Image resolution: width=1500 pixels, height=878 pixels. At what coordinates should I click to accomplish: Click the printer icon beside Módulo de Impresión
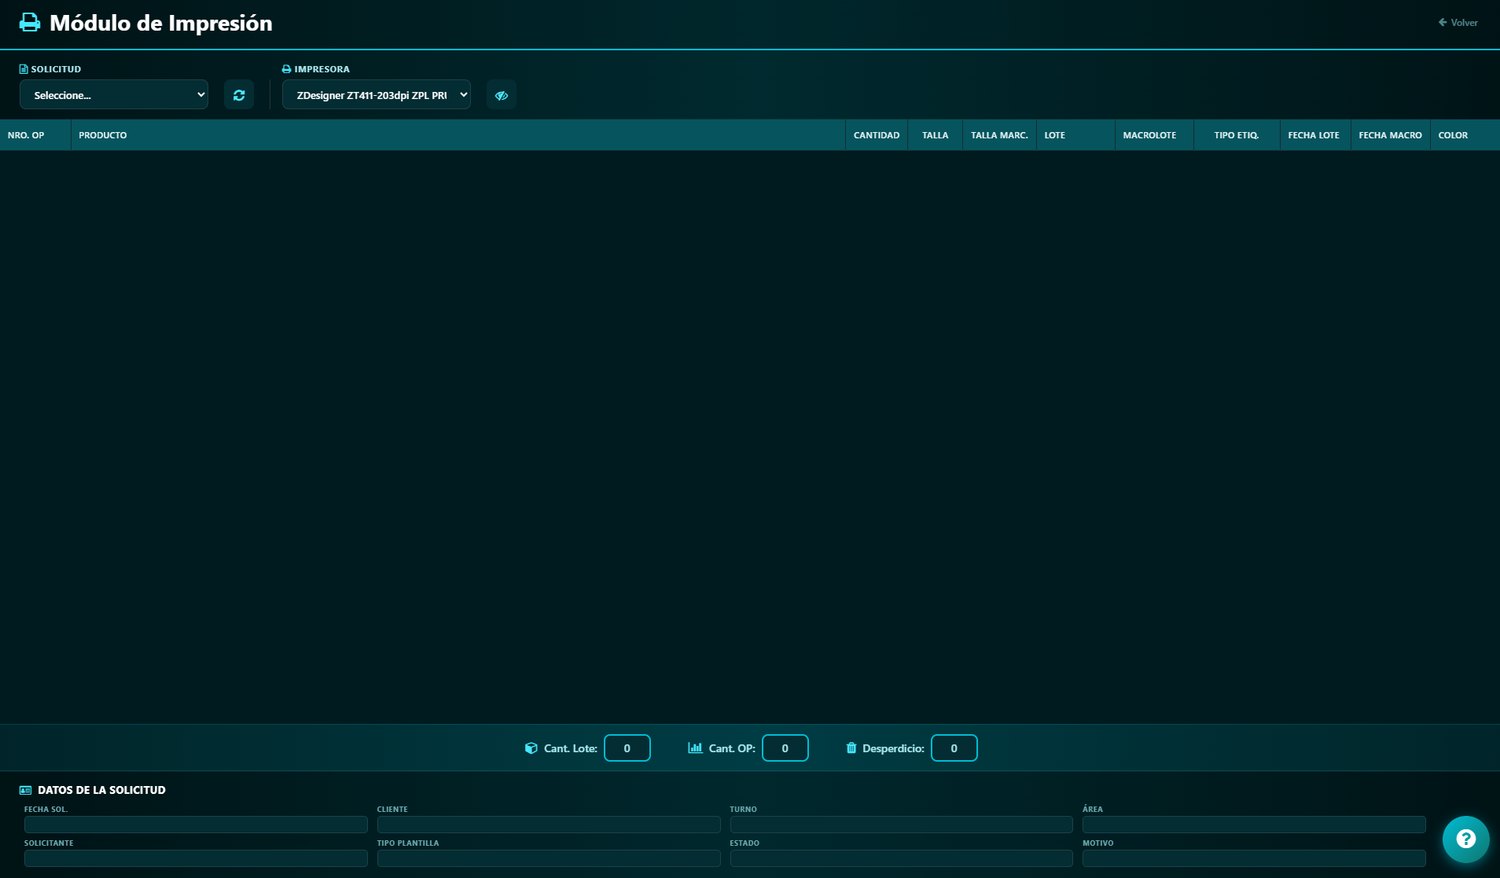(x=30, y=23)
